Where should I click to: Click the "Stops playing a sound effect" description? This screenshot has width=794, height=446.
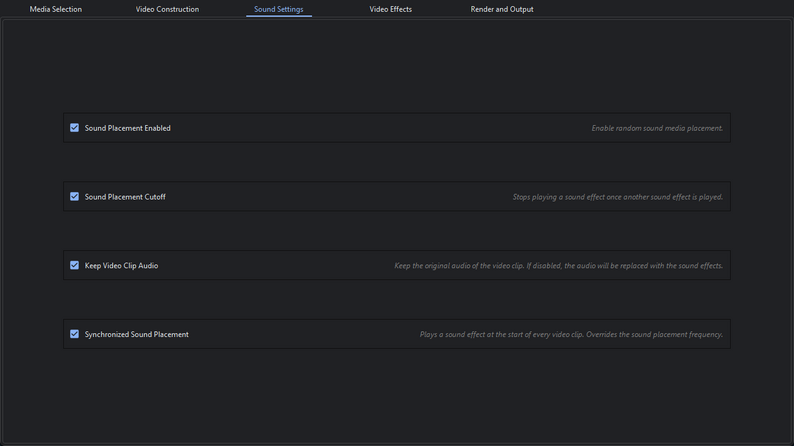click(617, 197)
